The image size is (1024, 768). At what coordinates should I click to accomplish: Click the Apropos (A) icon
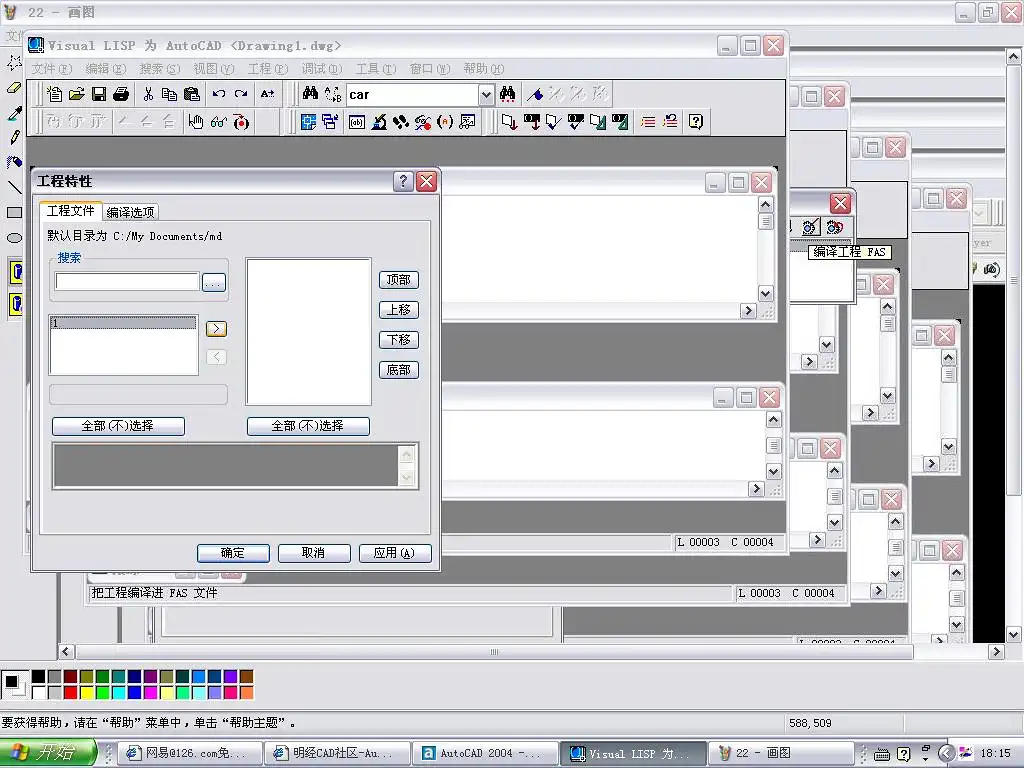click(445, 121)
